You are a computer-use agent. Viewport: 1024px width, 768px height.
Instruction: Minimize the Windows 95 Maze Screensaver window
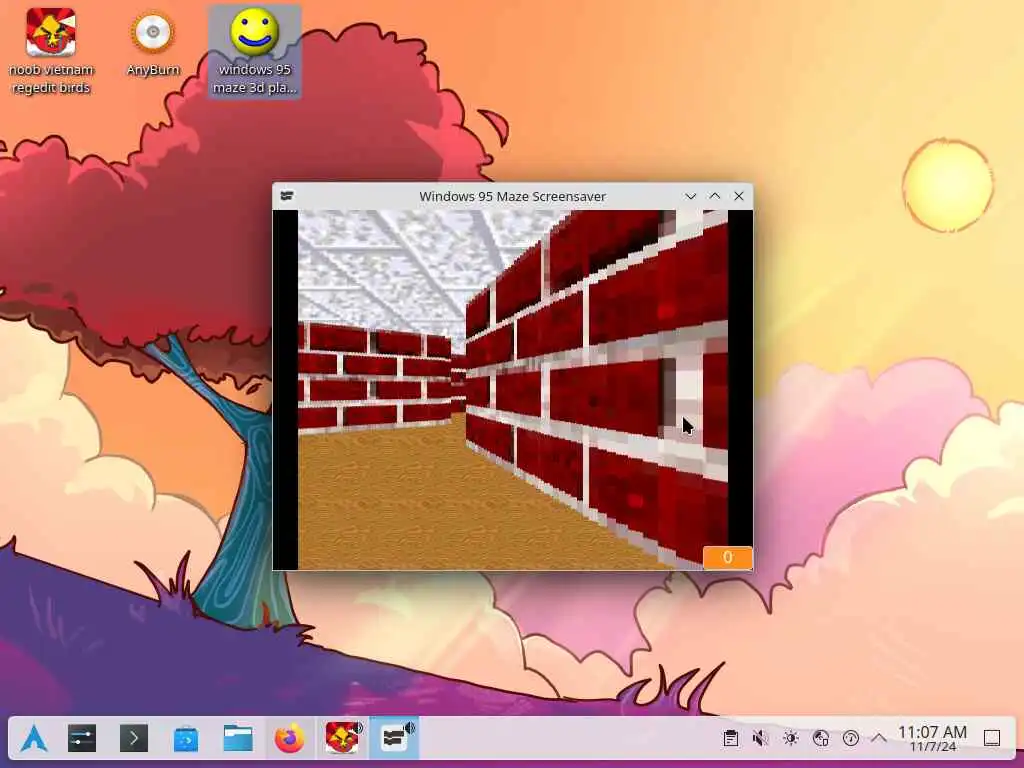690,196
